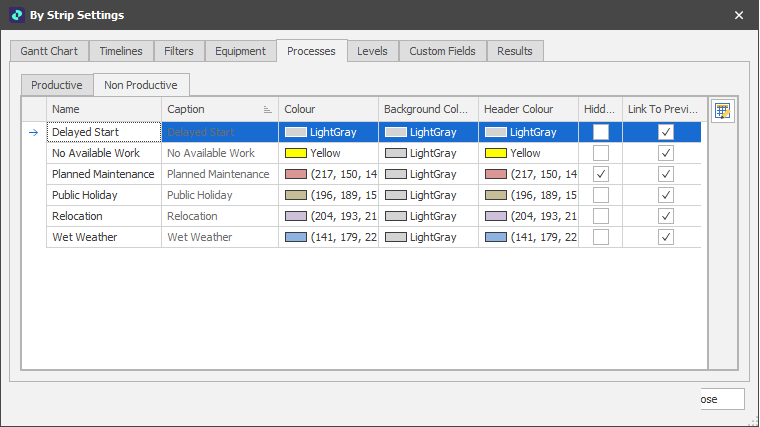Select the Relocation name cell
The height and width of the screenshot is (427, 760).
pyautogui.click(x=104, y=216)
